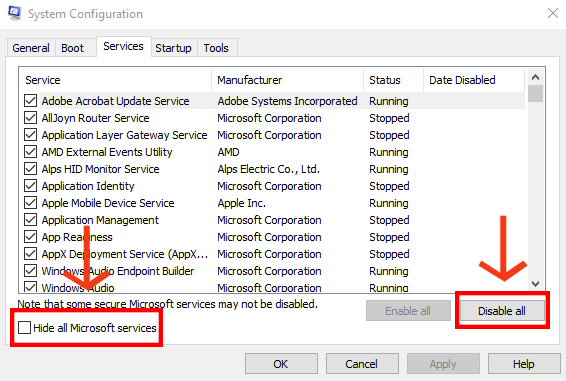Image resolution: width=566 pixels, height=381 pixels.
Task: Switch to the General tab
Action: [x=31, y=48]
